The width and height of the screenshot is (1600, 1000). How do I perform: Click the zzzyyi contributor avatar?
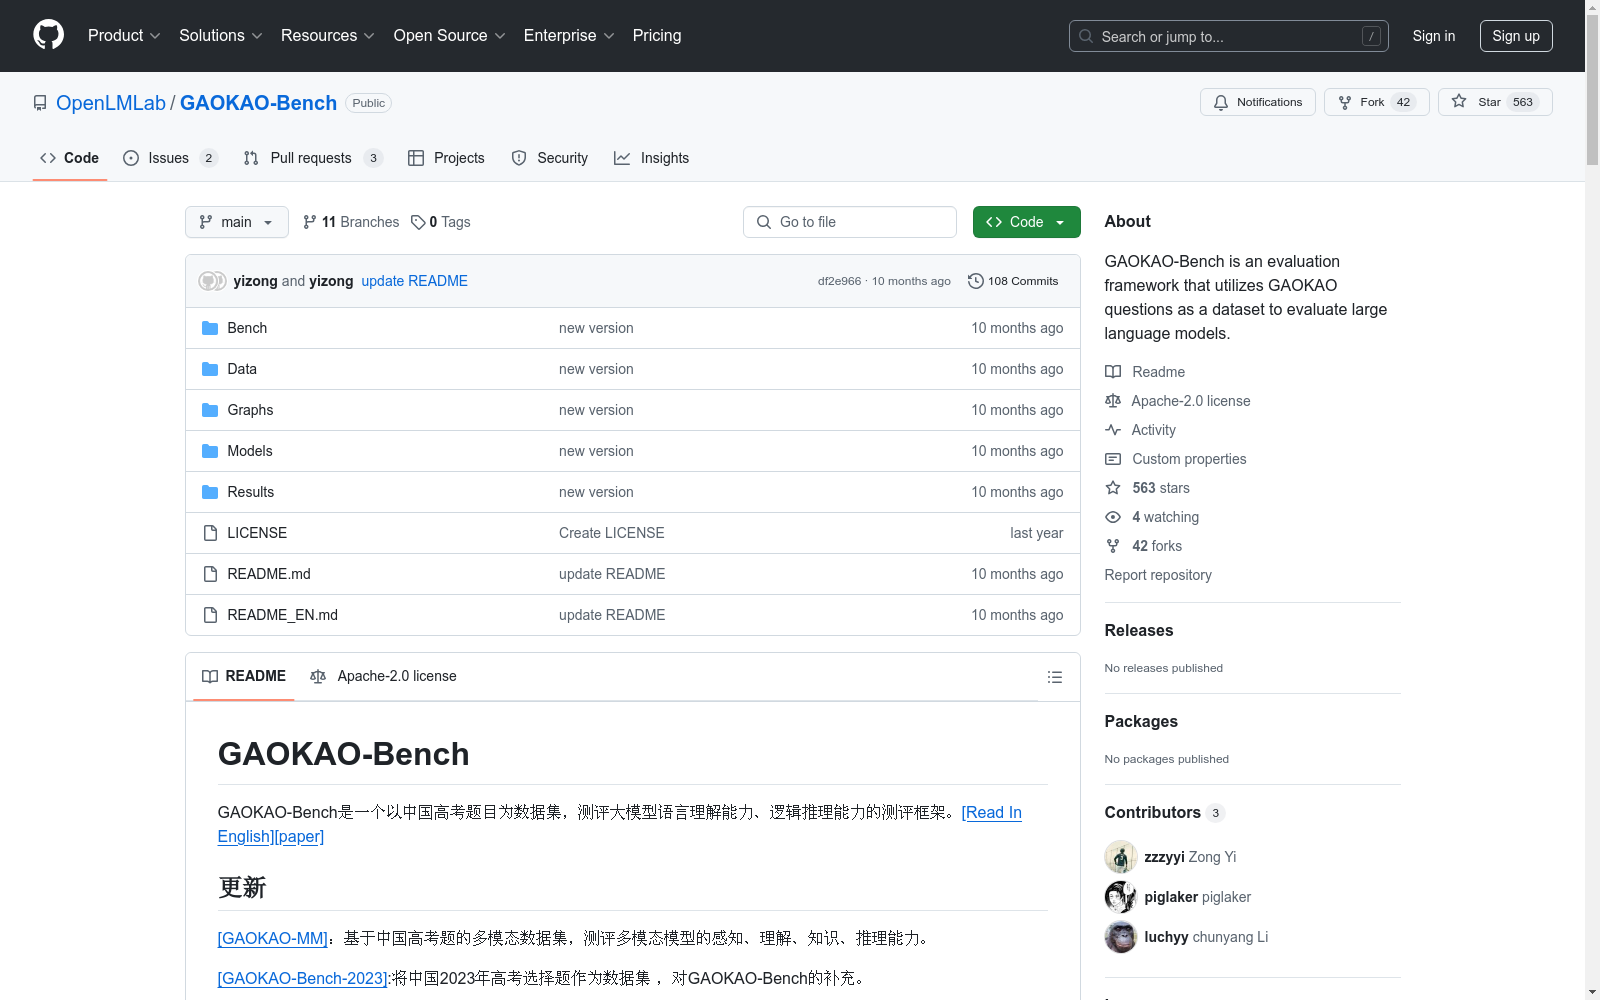click(x=1121, y=857)
